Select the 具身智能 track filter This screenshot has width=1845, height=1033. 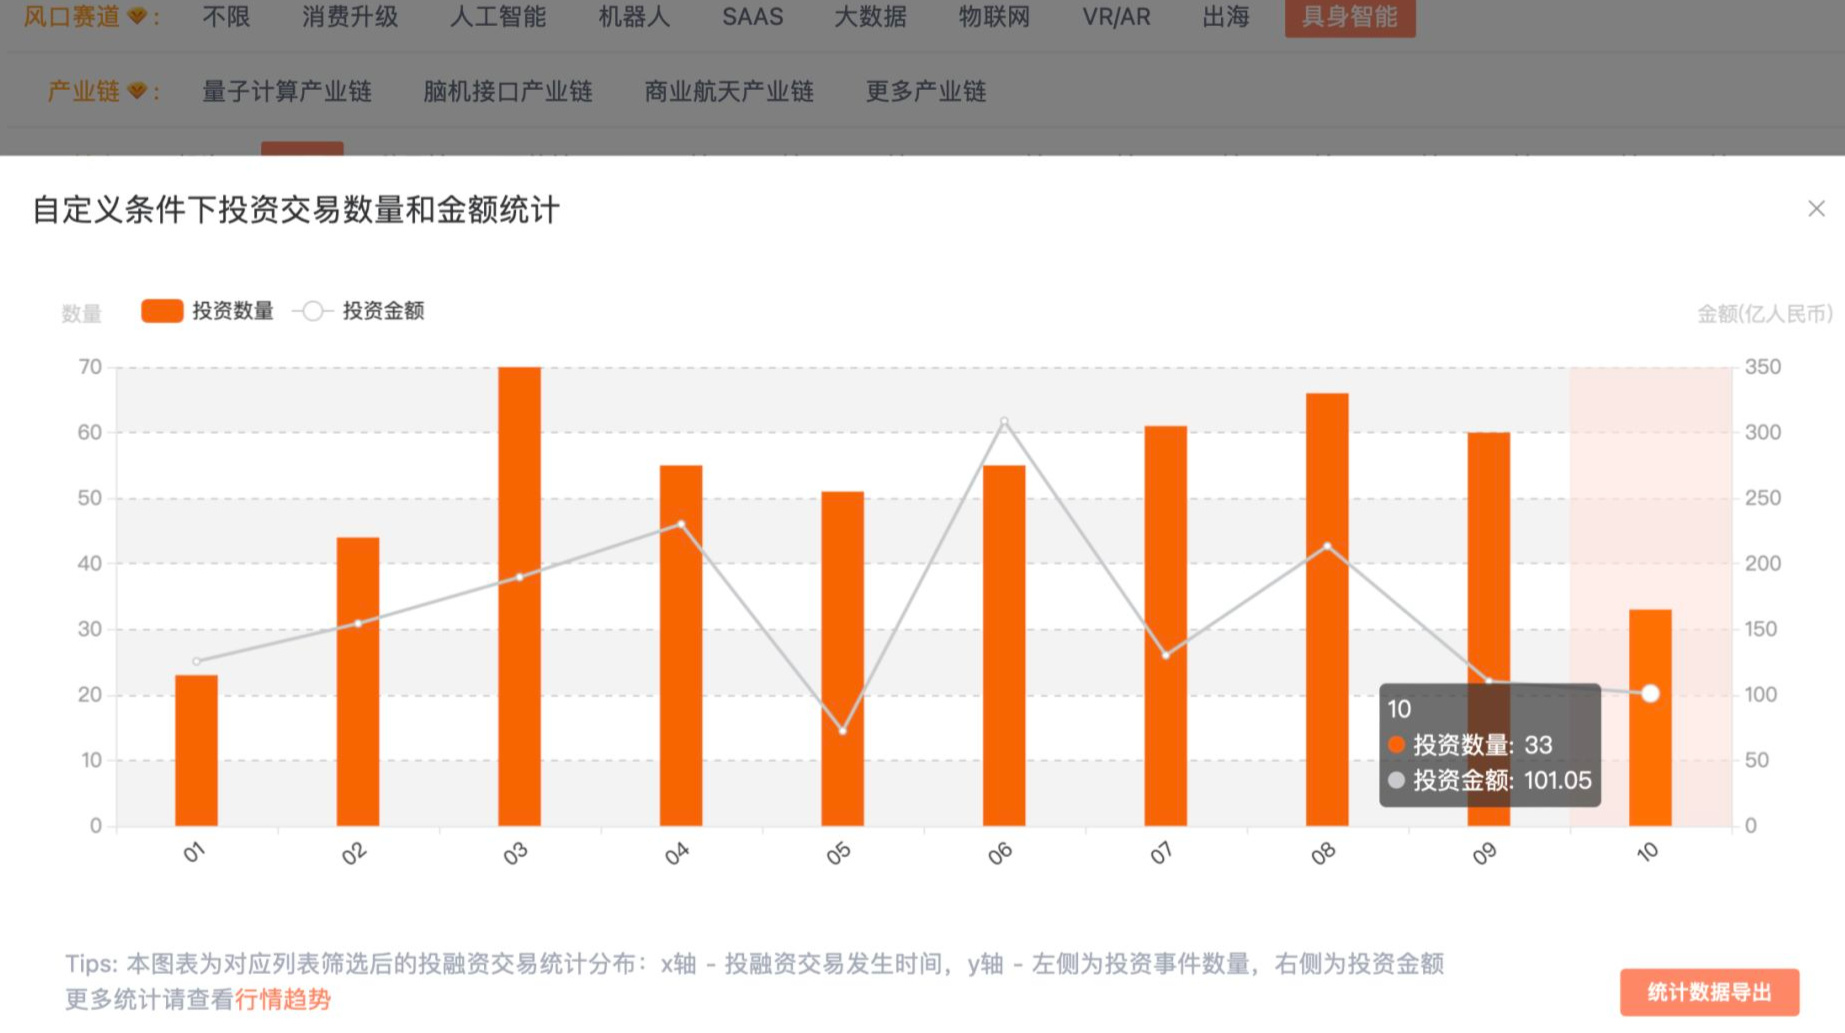tap(1349, 17)
